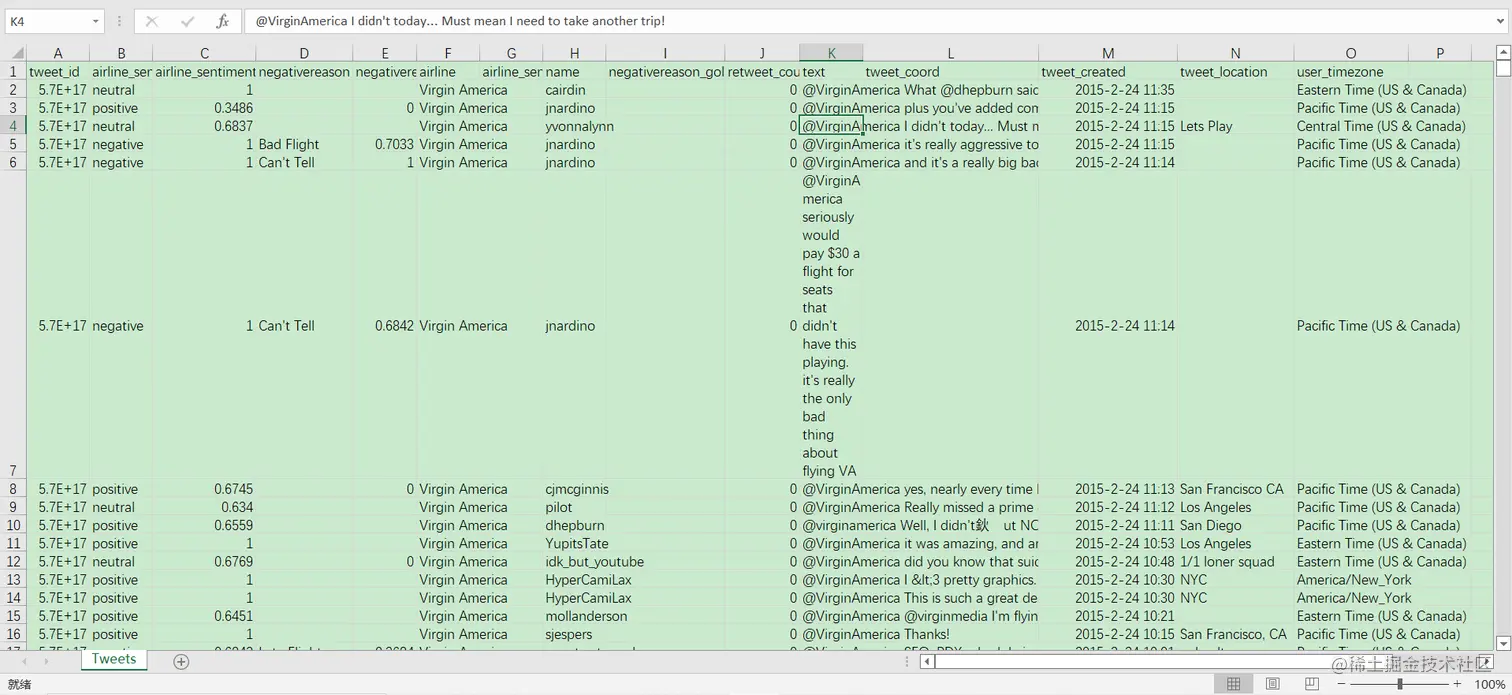The height and width of the screenshot is (695, 1512).
Task: Select the cell with value 0.6842
Action: [x=385, y=326]
